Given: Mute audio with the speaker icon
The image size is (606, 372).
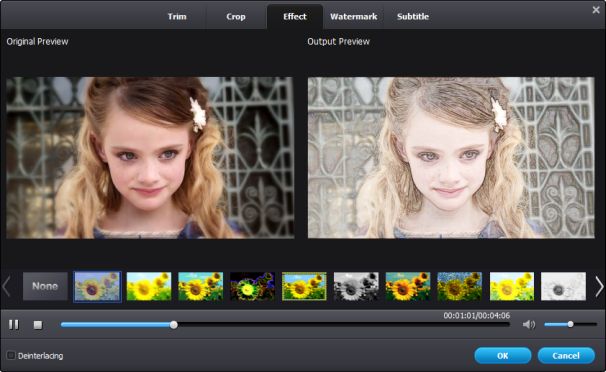Looking at the screenshot, I should (x=529, y=324).
